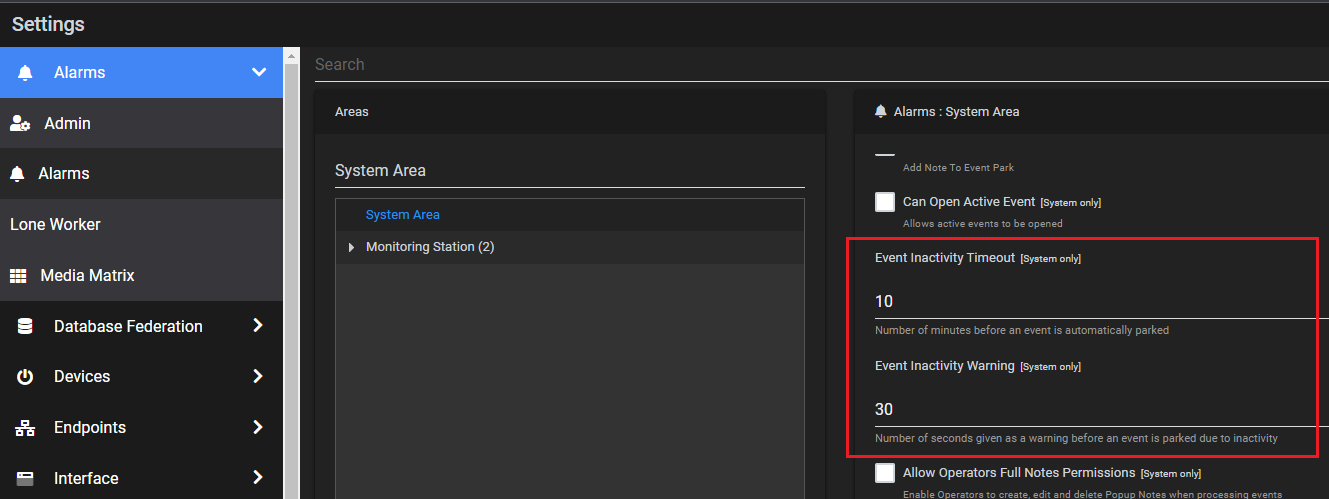Click the Media Matrix grid icon
1329x499 pixels.
coord(18,275)
